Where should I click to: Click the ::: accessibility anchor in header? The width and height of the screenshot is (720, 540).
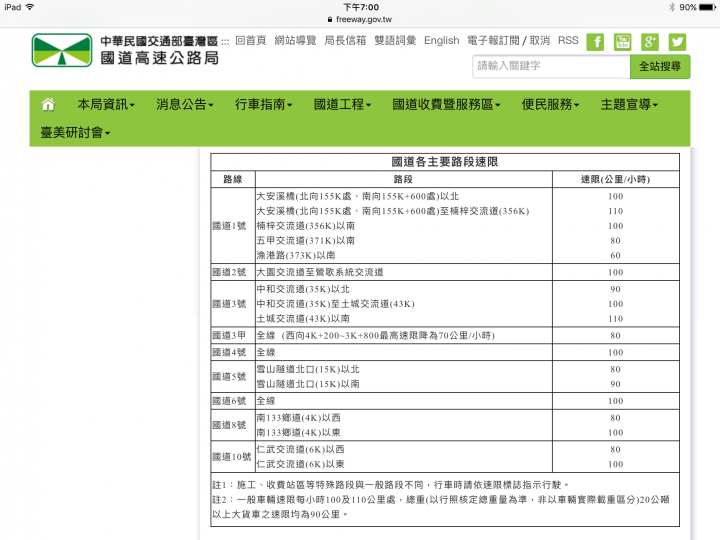coord(225,42)
